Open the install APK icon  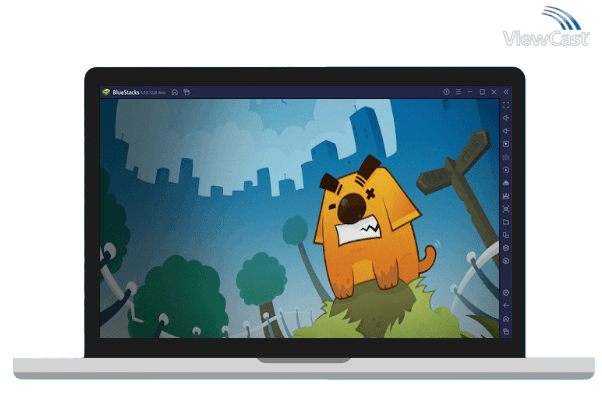coord(506,196)
